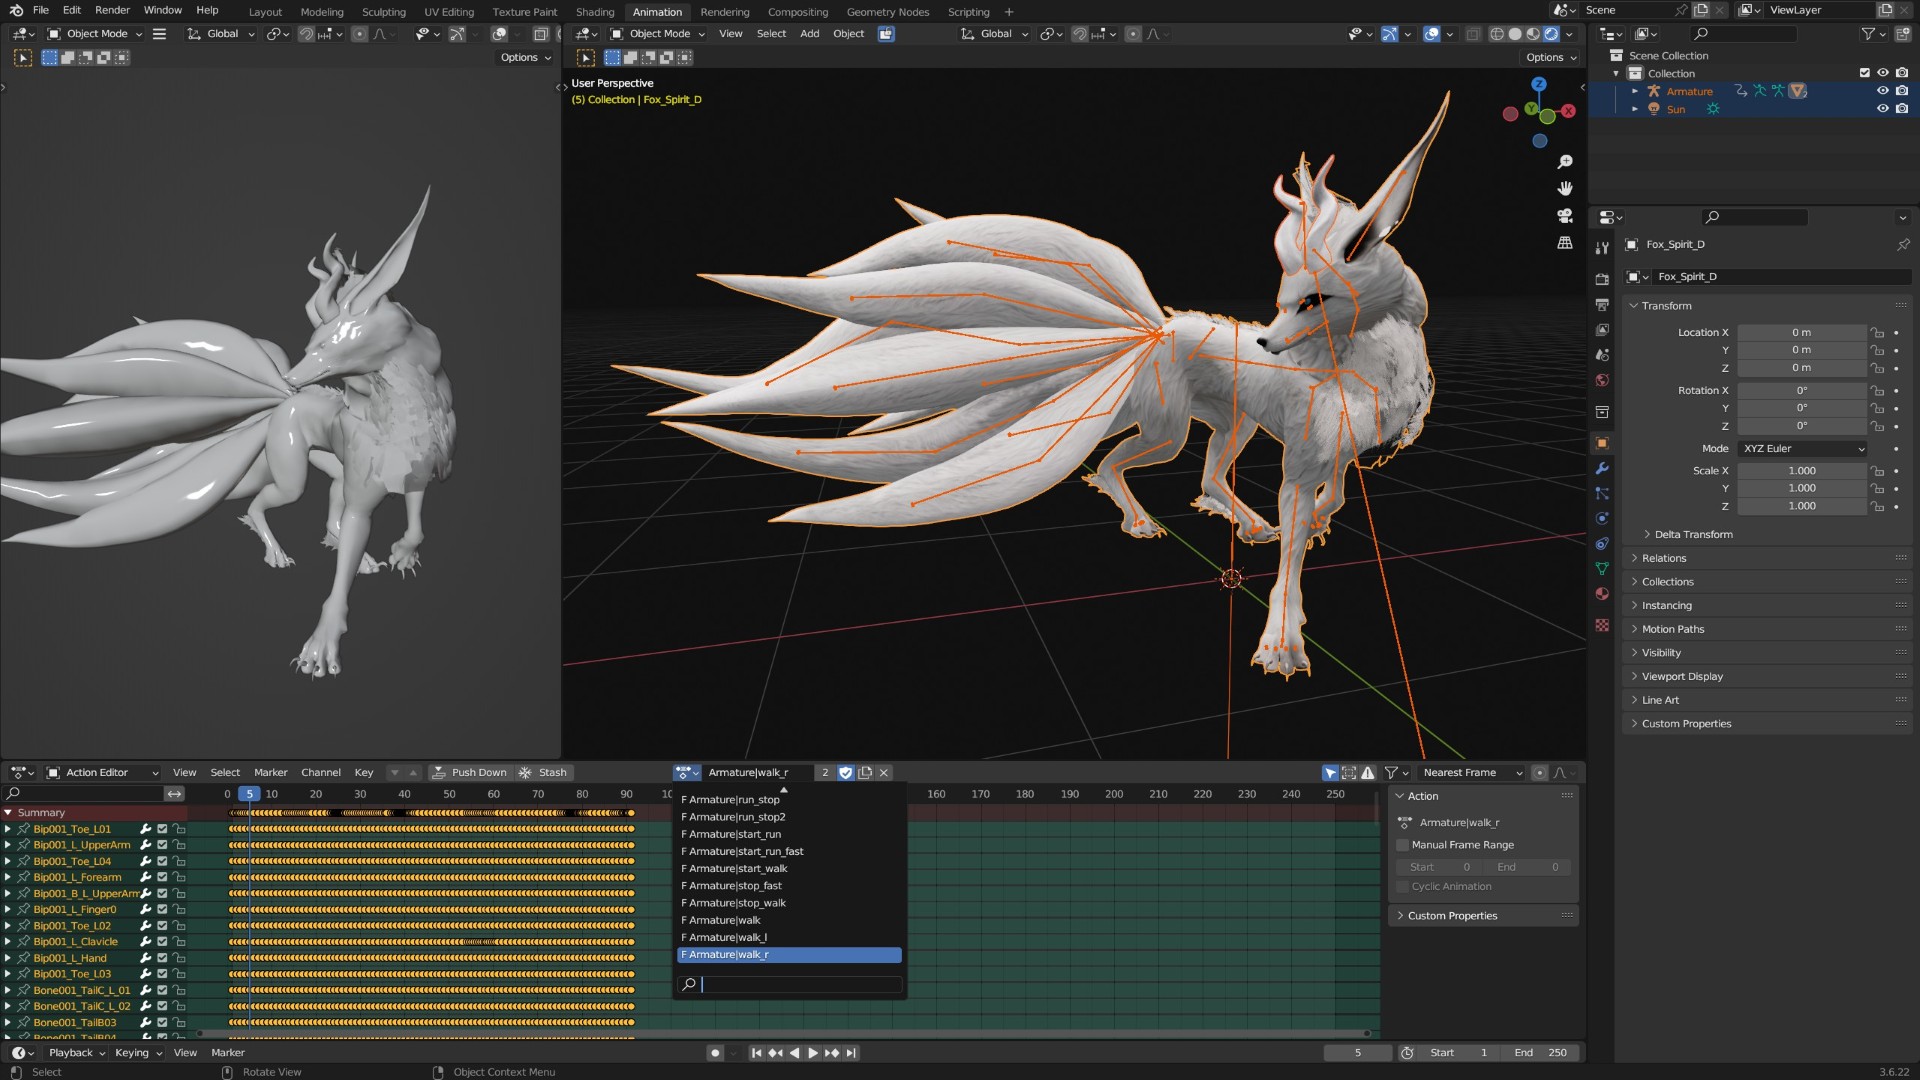Open the Rotation Mode XYZ Euler dropdown
Screen dimensions: 1920x1080
point(1803,449)
